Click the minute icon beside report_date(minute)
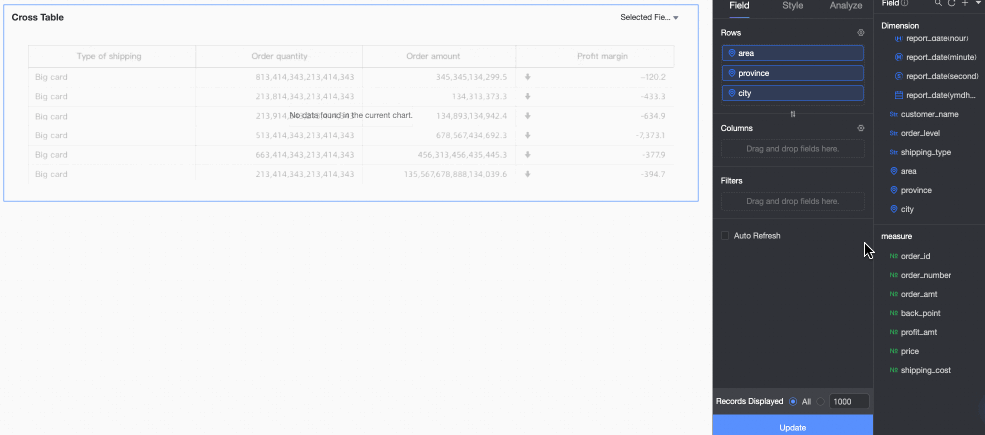 pos(899,57)
